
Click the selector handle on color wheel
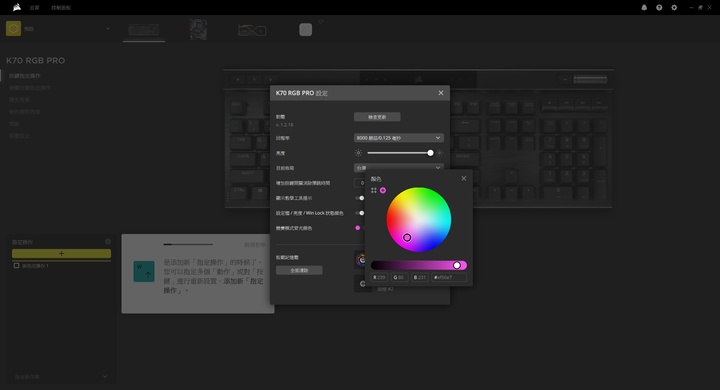pos(407,237)
